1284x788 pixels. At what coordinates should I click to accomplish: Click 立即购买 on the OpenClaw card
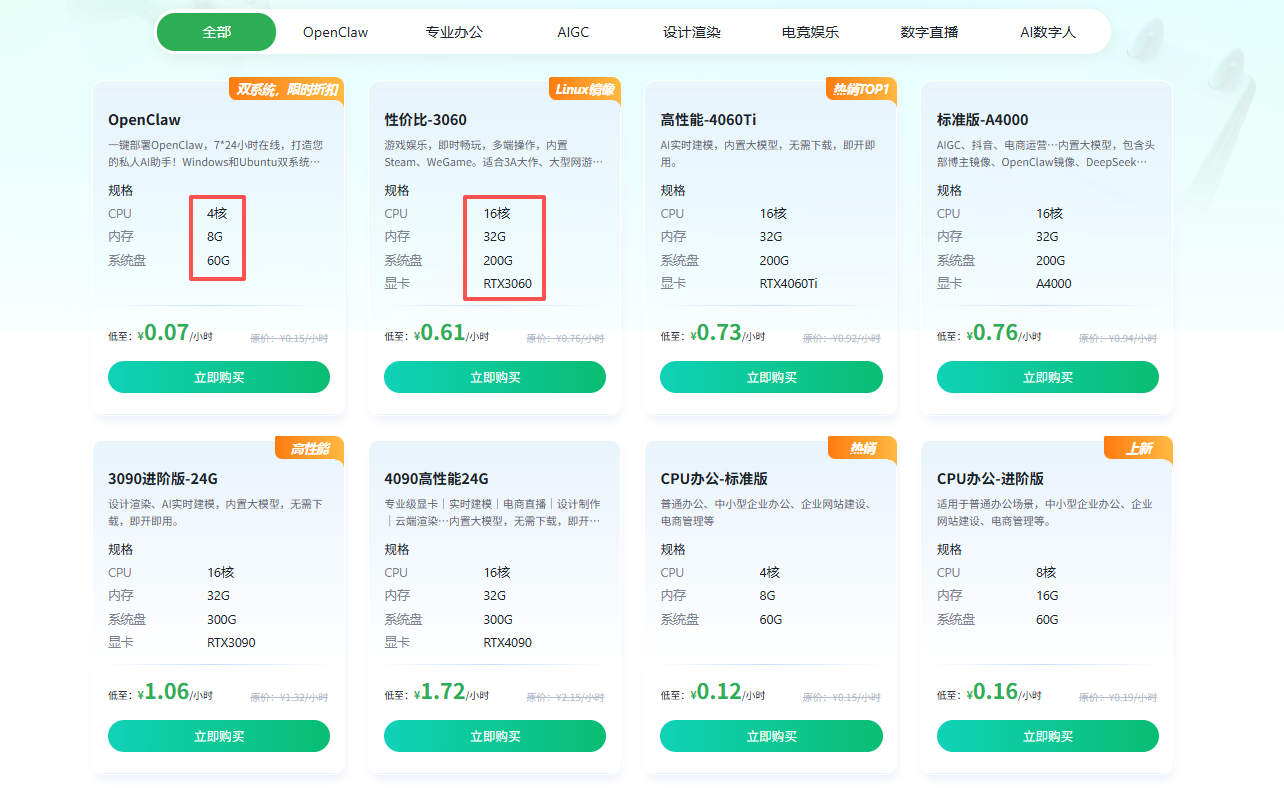pos(219,377)
